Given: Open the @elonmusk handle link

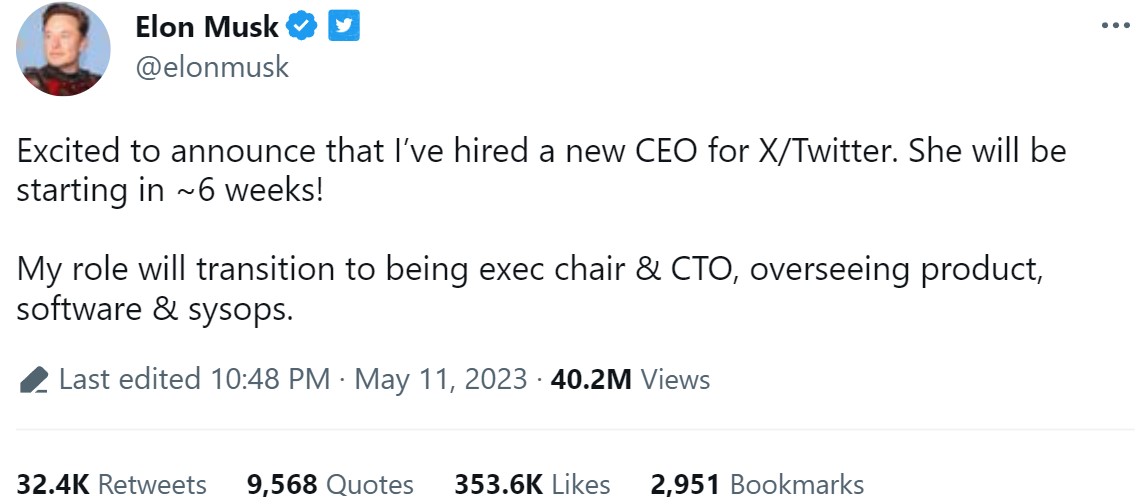Looking at the screenshot, I should (x=212, y=67).
